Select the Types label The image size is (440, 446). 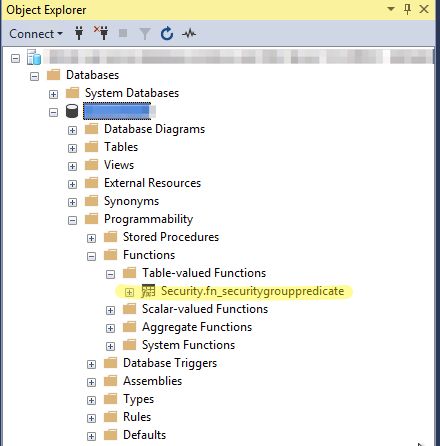tap(138, 399)
